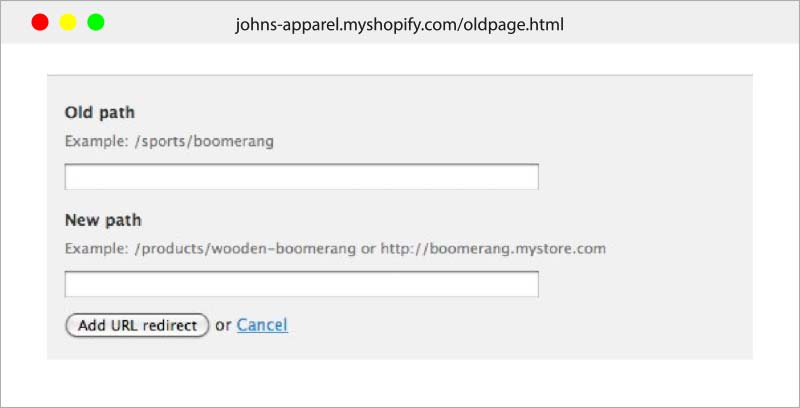The image size is (800, 408).
Task: Click the Old path heading label
Action: tap(99, 113)
